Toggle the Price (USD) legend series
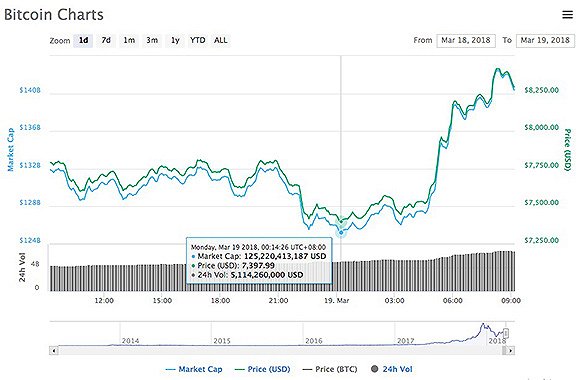Screen dimensions: 580x380 [x=263, y=369]
